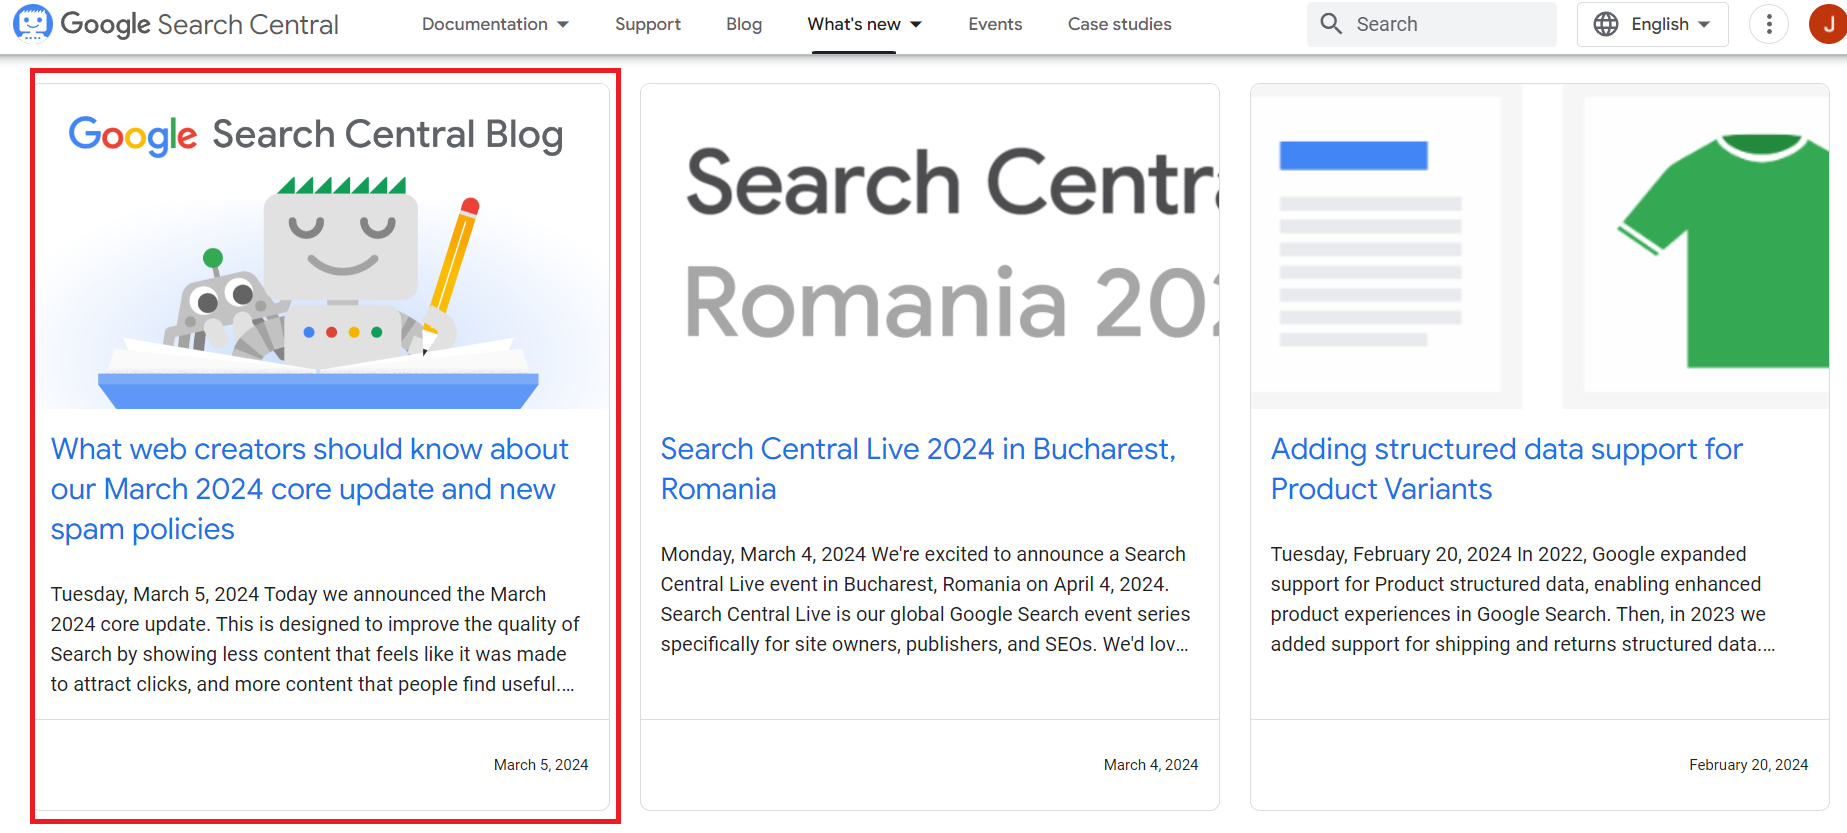Open the three-dot more options menu

1769,24
